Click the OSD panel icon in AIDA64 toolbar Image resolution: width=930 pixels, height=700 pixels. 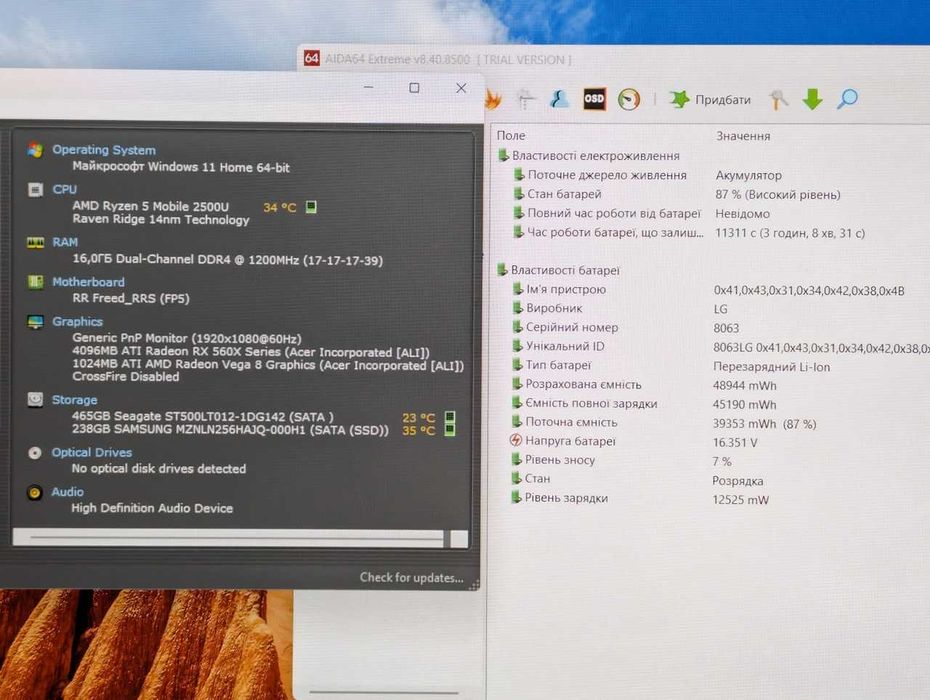tap(594, 99)
